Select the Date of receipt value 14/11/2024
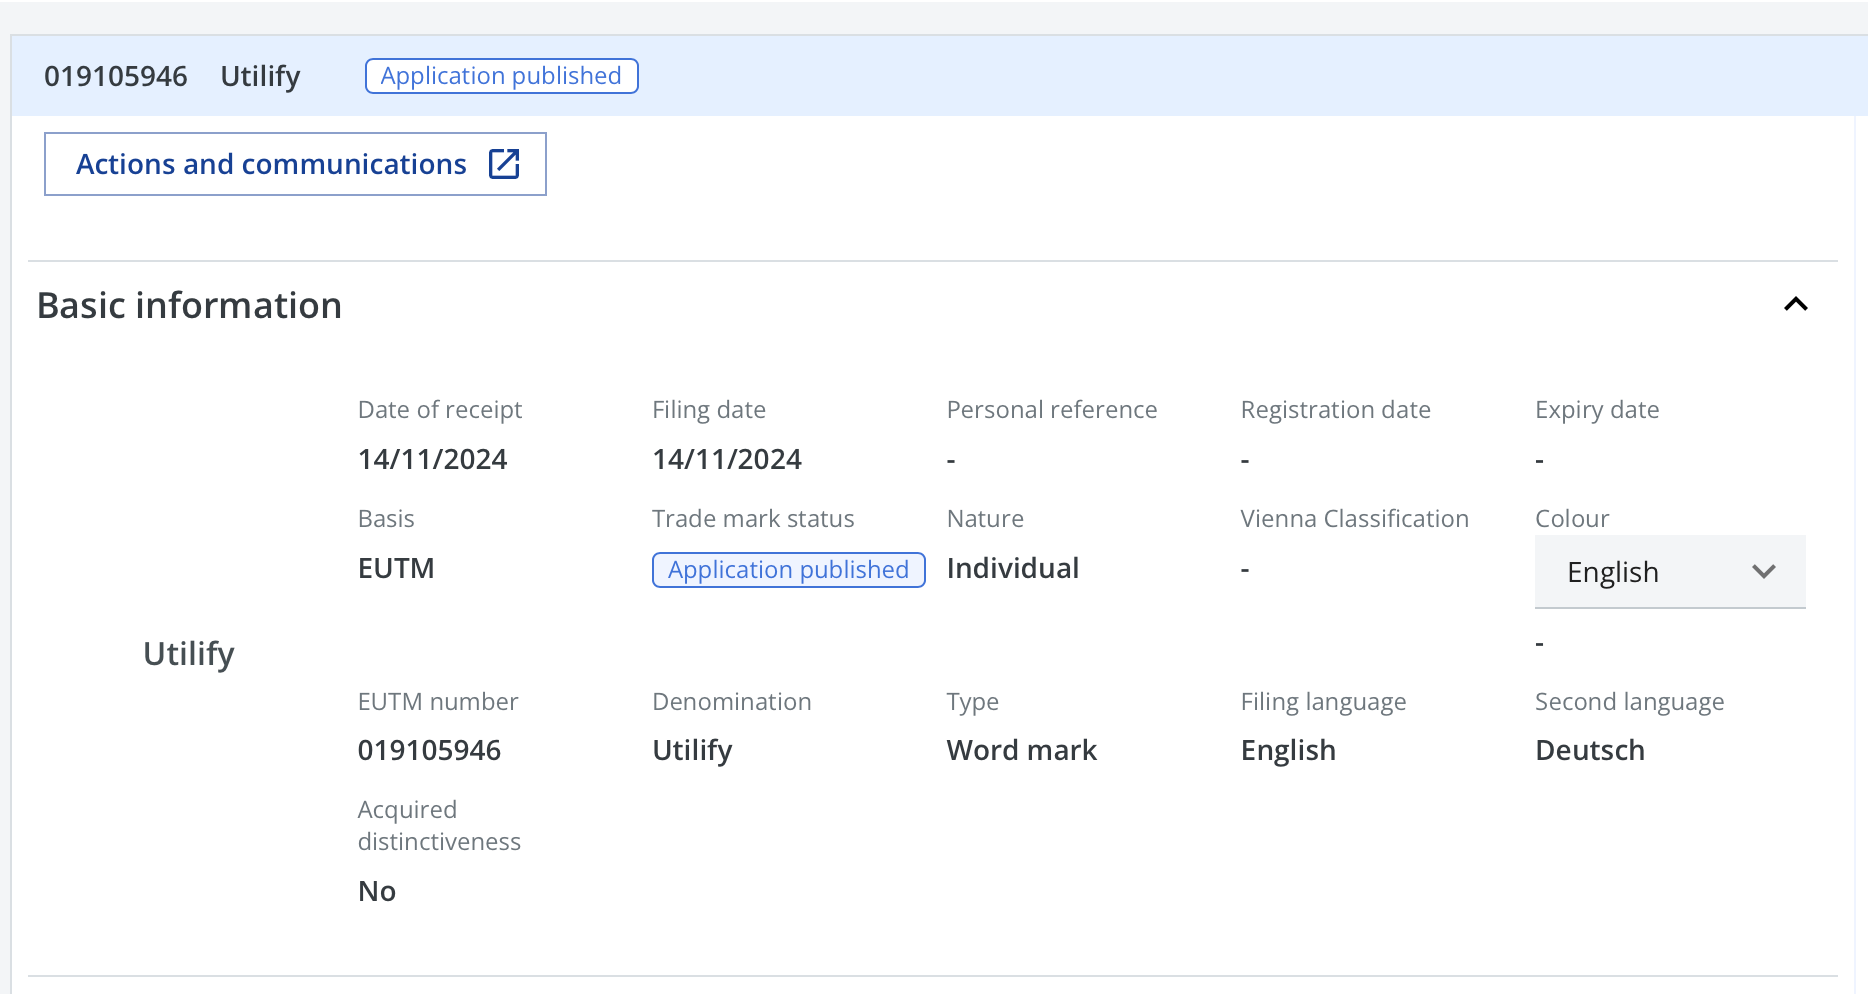The image size is (1868, 994). coord(432,459)
